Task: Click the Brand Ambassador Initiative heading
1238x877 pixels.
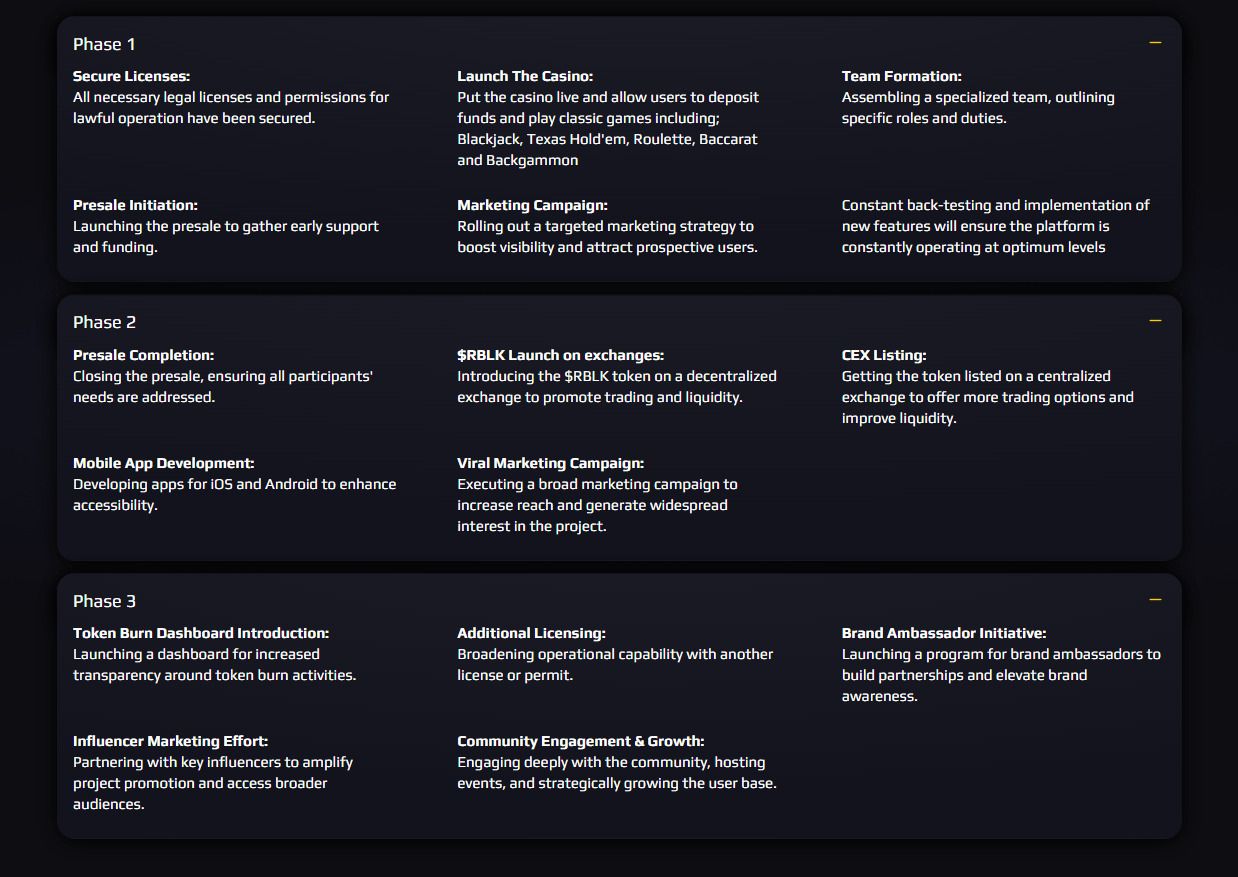Action: pyautogui.click(x=944, y=633)
